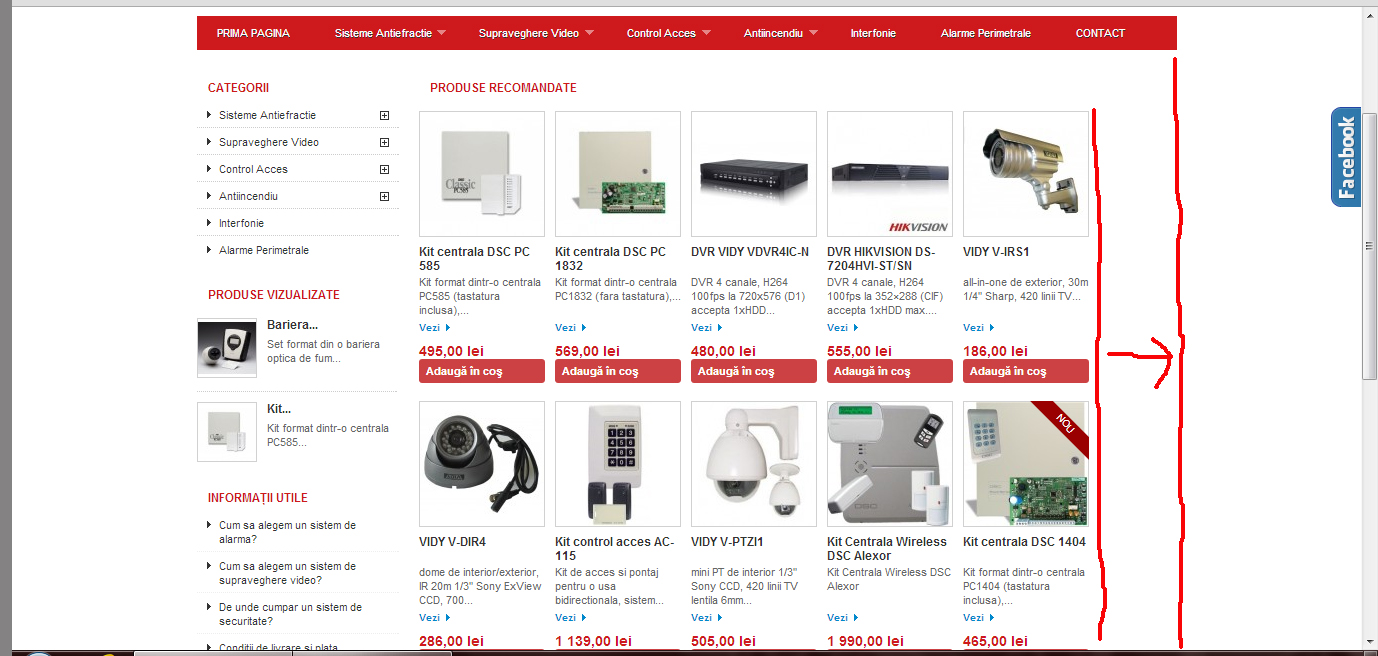Open the CONTACT menu item
The width and height of the screenshot is (1378, 656).
pos(1100,33)
